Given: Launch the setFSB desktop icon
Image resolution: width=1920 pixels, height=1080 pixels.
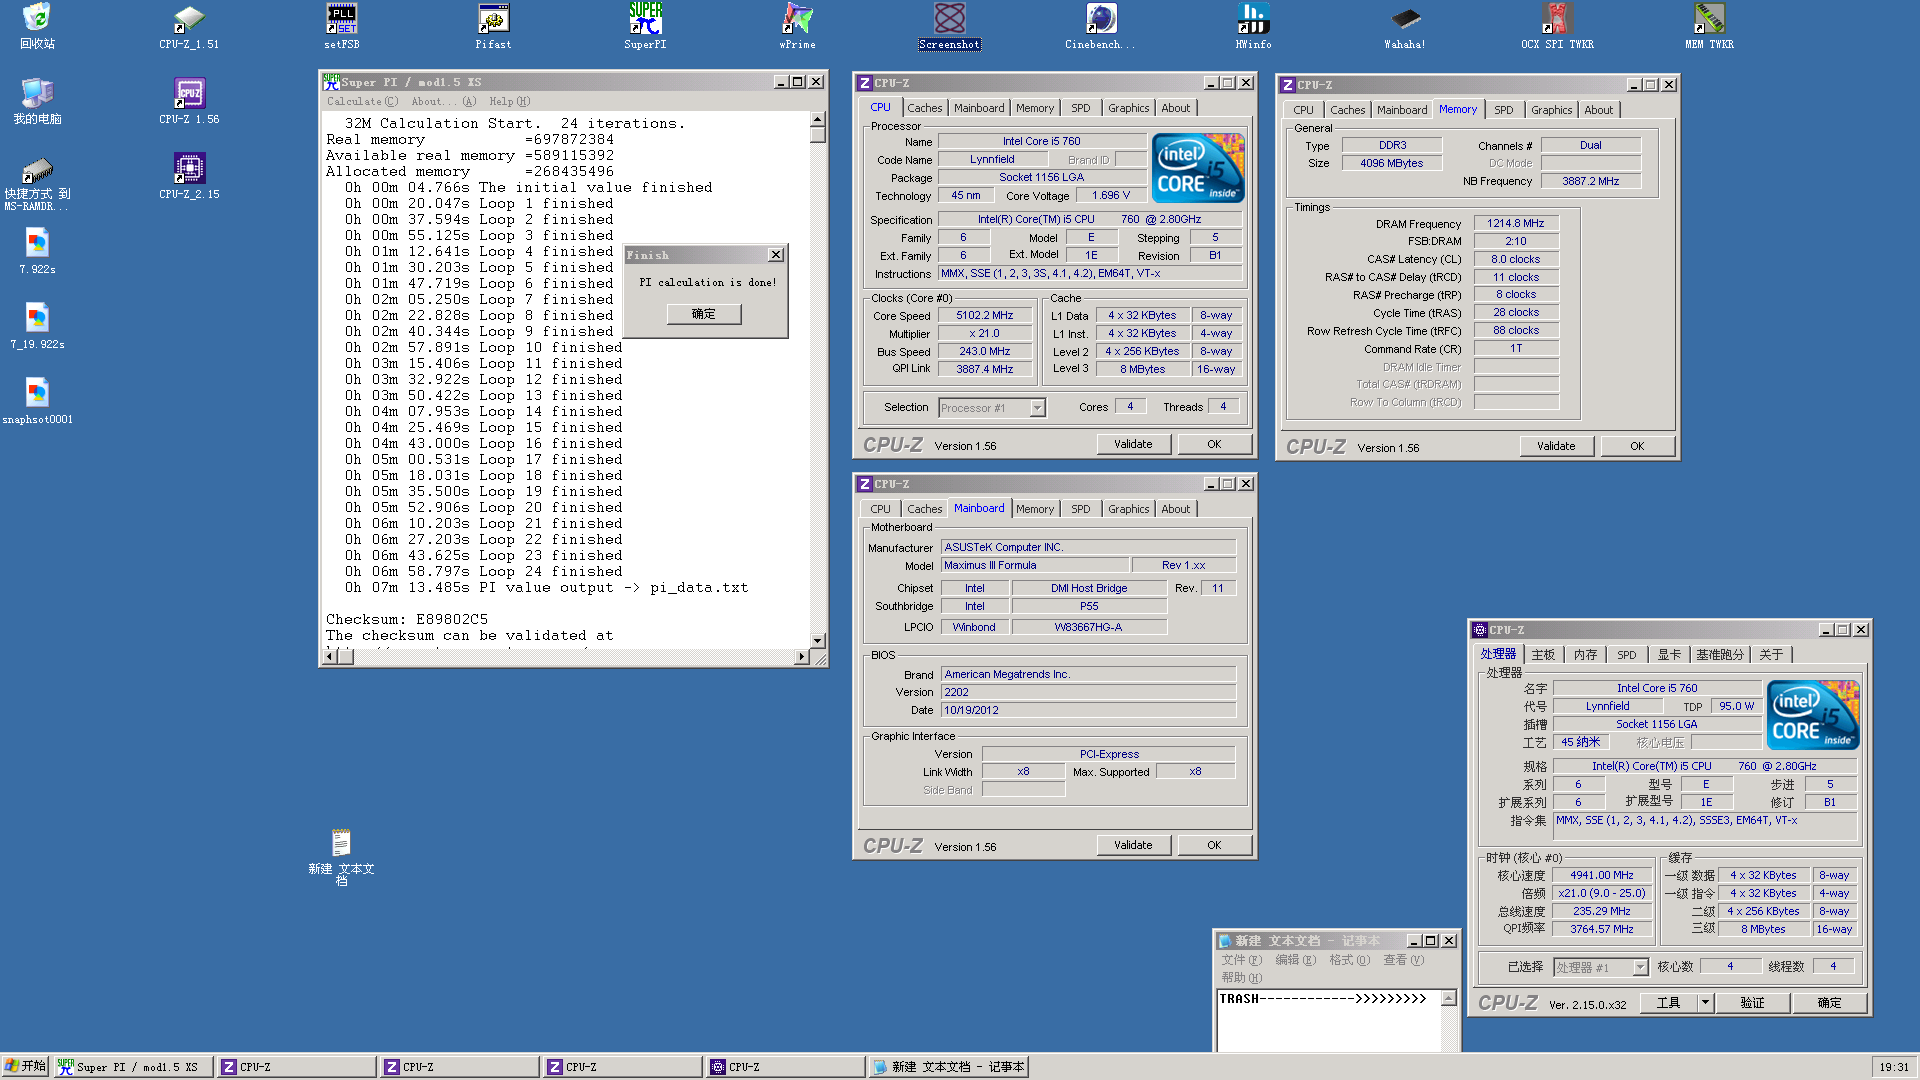Looking at the screenshot, I should point(342,26).
